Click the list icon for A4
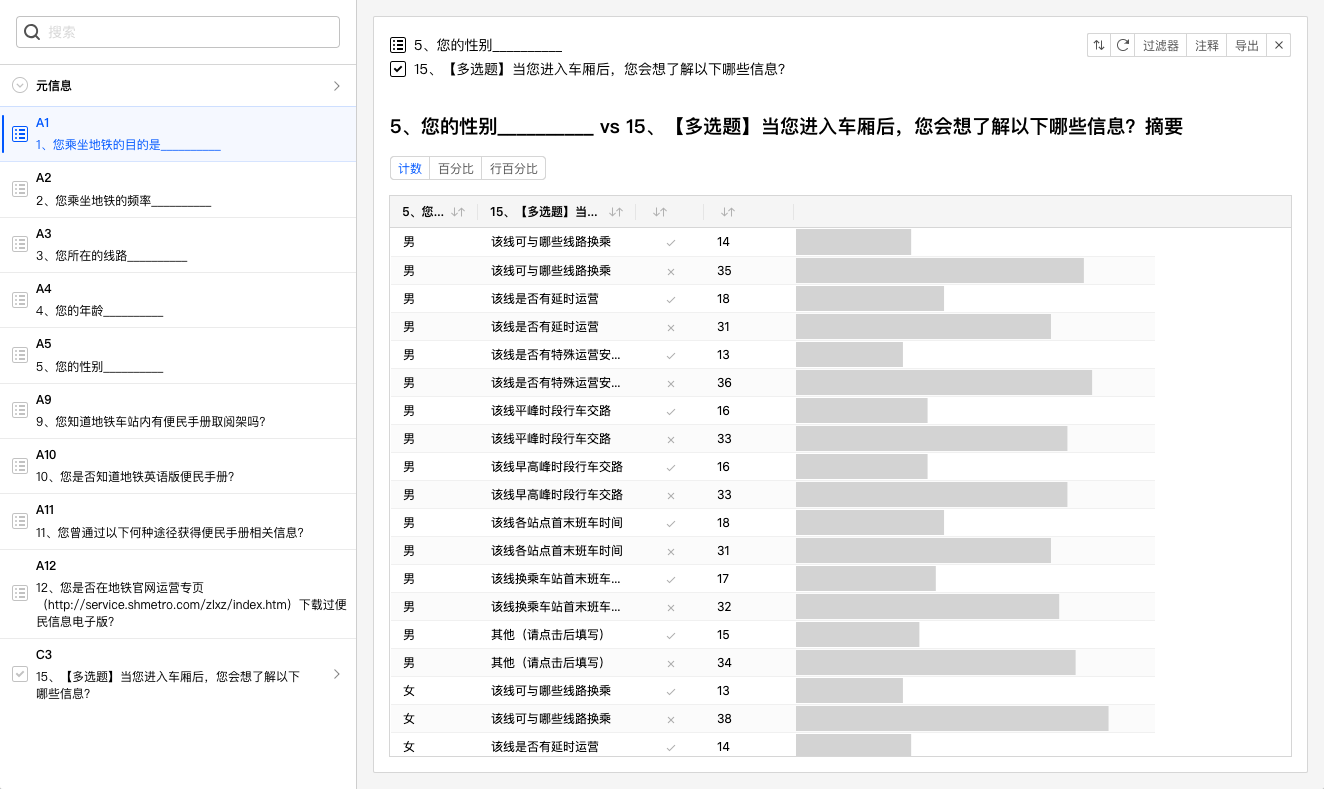The image size is (1324, 789). (x=19, y=299)
